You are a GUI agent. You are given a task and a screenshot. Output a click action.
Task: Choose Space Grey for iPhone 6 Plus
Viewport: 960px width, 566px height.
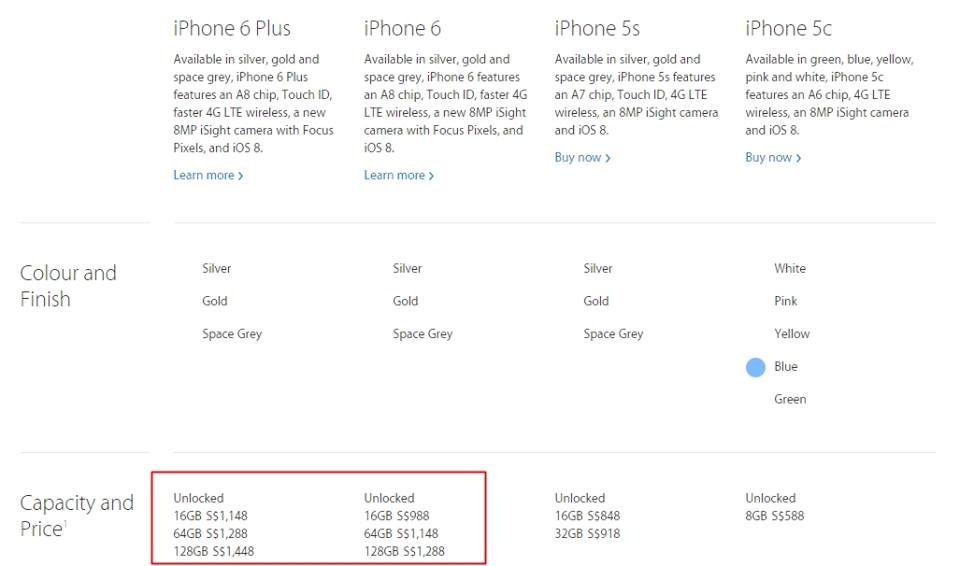tap(232, 334)
